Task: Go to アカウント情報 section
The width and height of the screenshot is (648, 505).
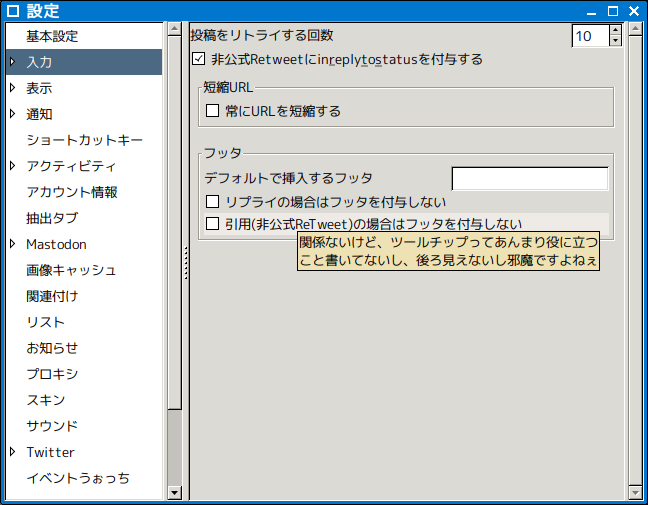Action: tap(72, 192)
